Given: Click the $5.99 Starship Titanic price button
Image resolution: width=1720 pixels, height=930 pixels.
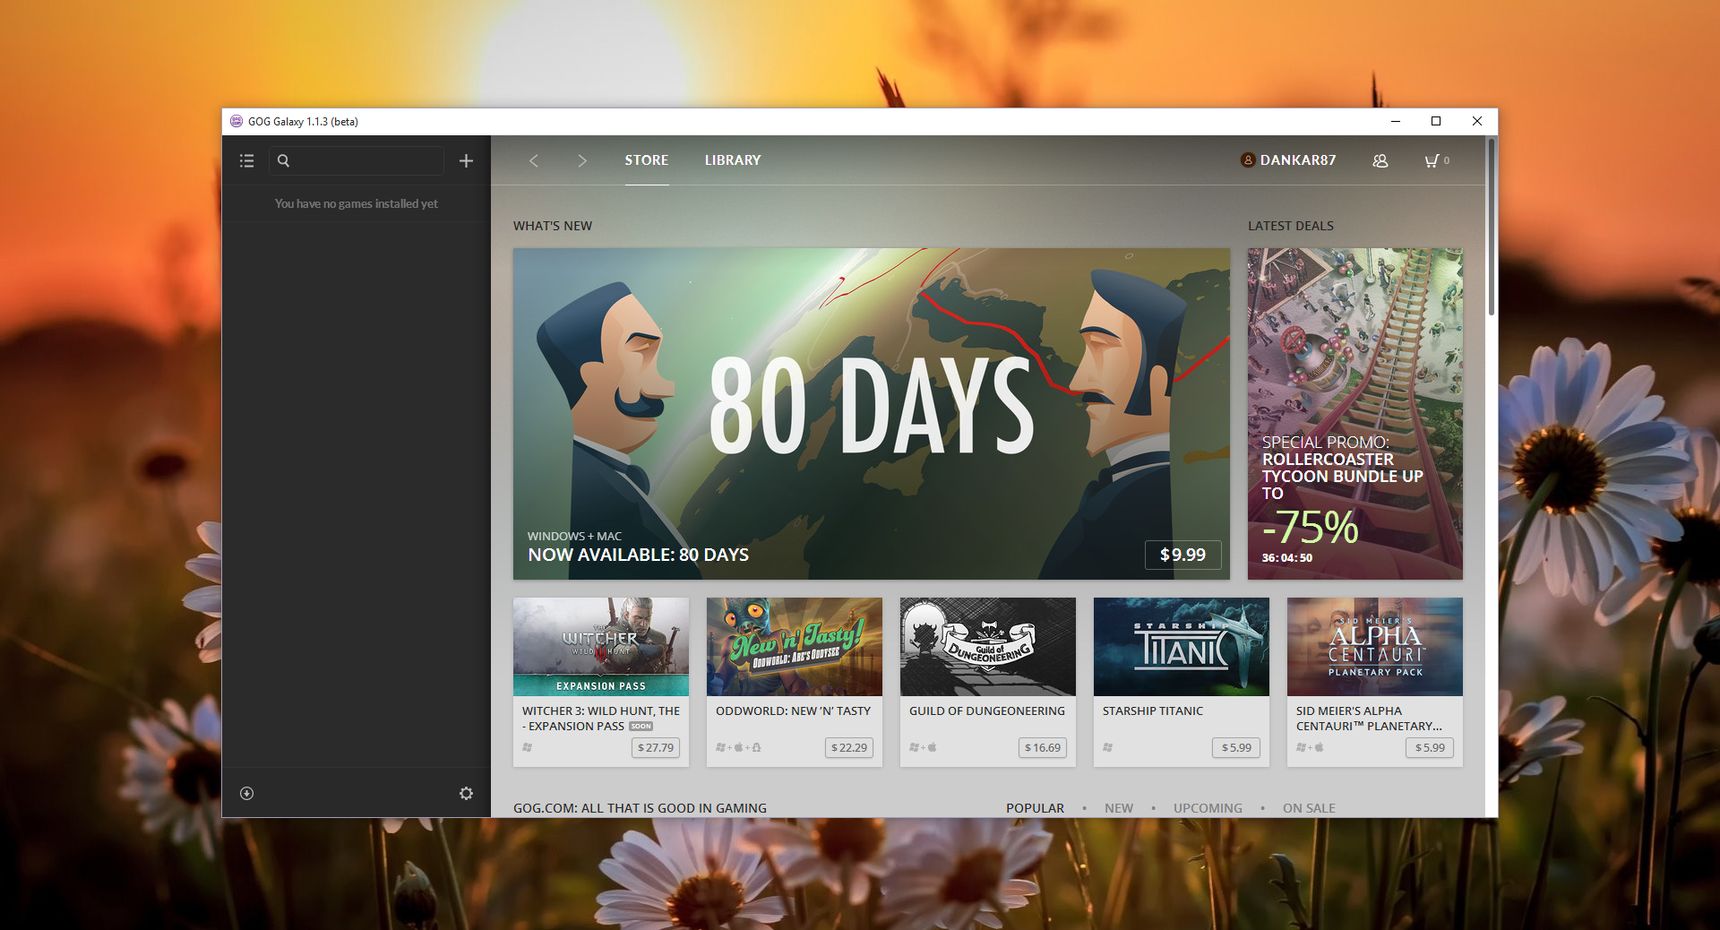Looking at the screenshot, I should 1236,747.
